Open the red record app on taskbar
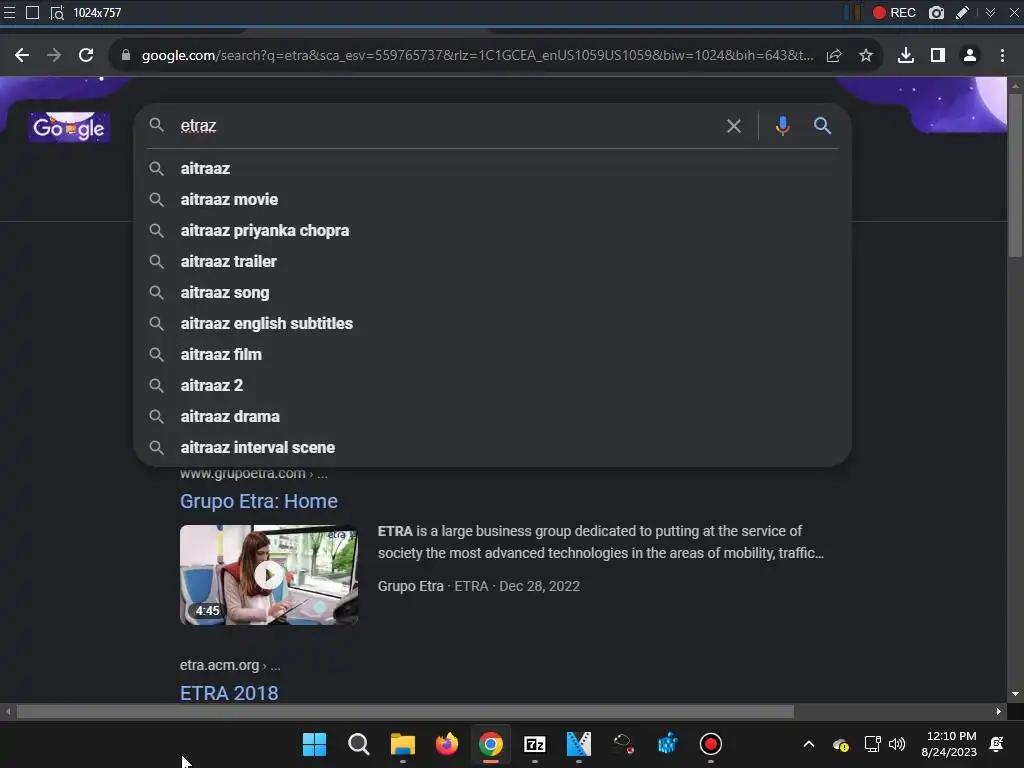This screenshot has height=768, width=1024. click(x=711, y=744)
